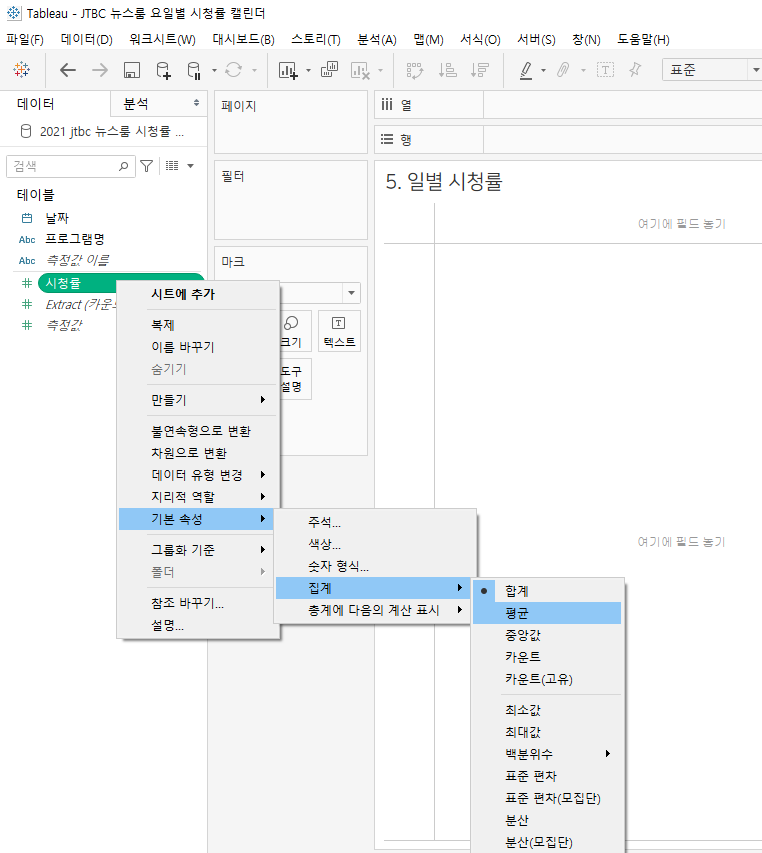Click the 5. 일별 시청률 sheet title

pyautogui.click(x=444, y=182)
